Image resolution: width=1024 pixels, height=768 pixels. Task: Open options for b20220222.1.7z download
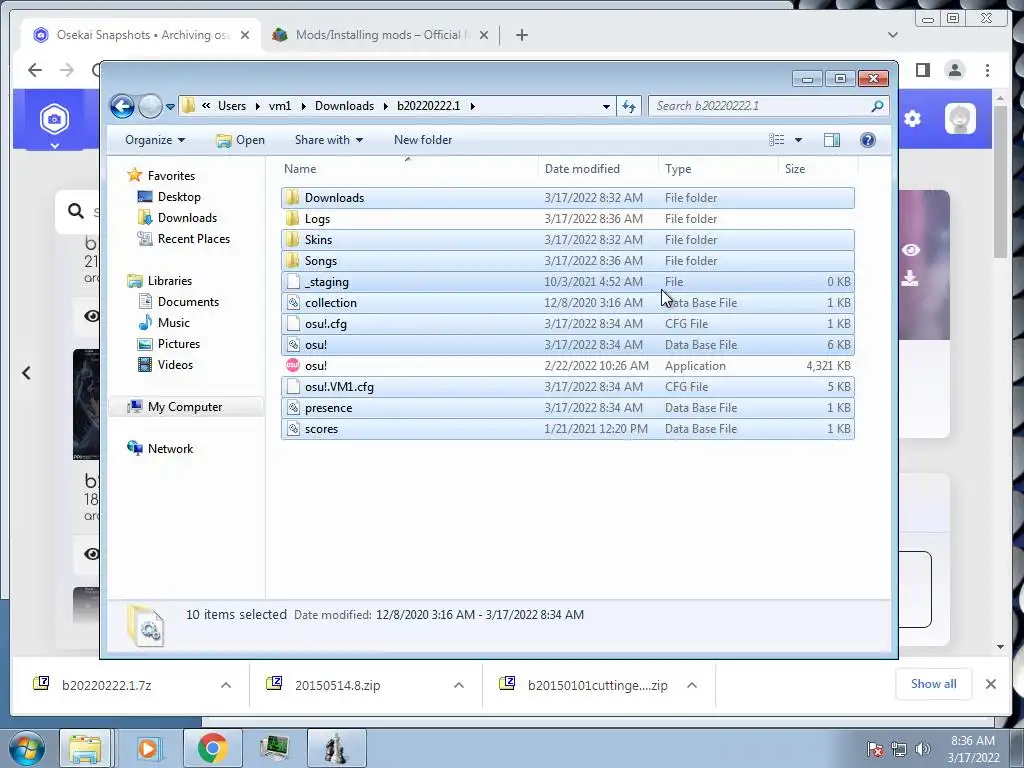(225, 685)
